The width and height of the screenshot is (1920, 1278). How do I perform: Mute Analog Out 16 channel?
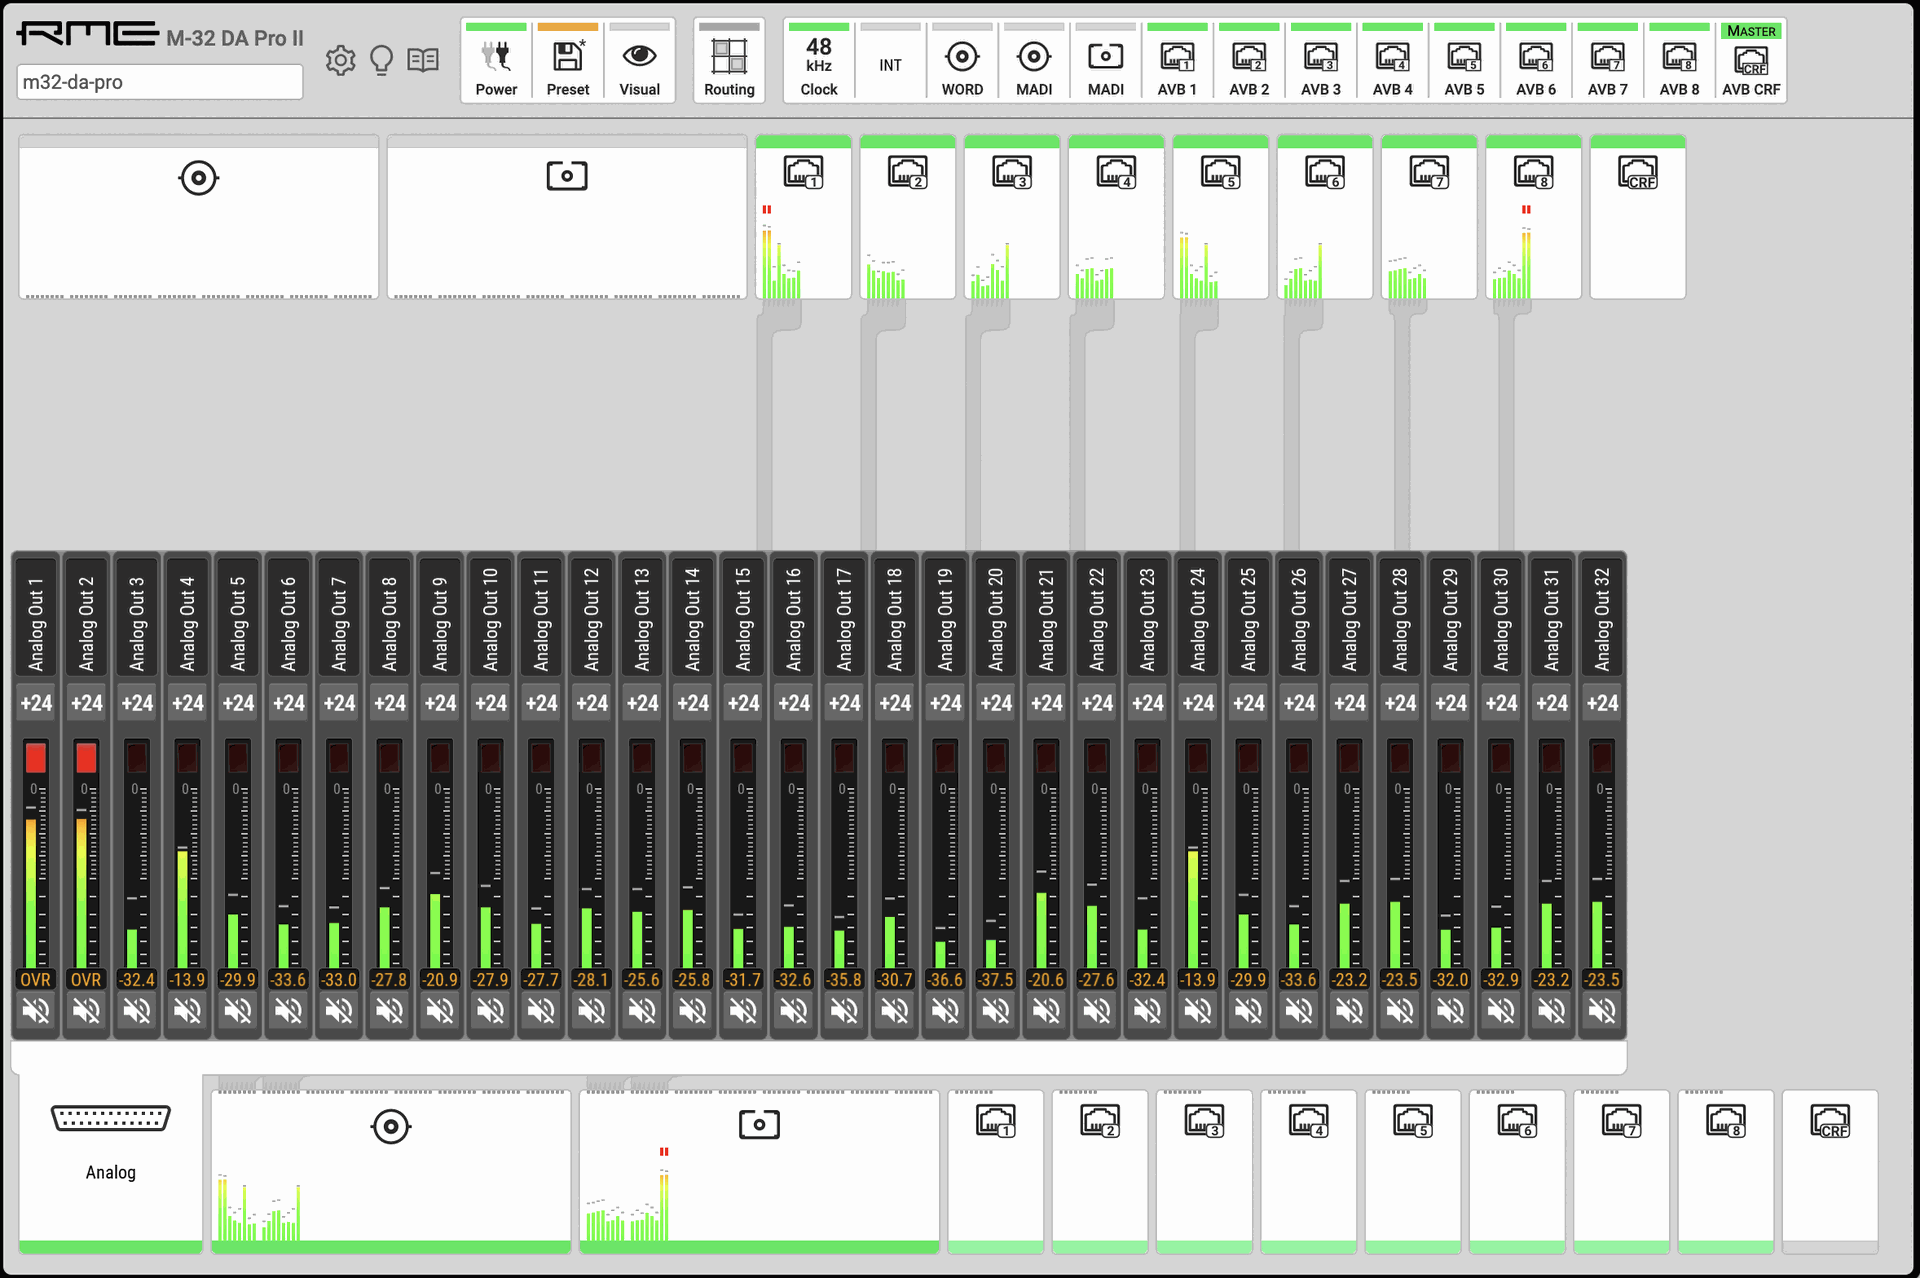coord(794,1012)
